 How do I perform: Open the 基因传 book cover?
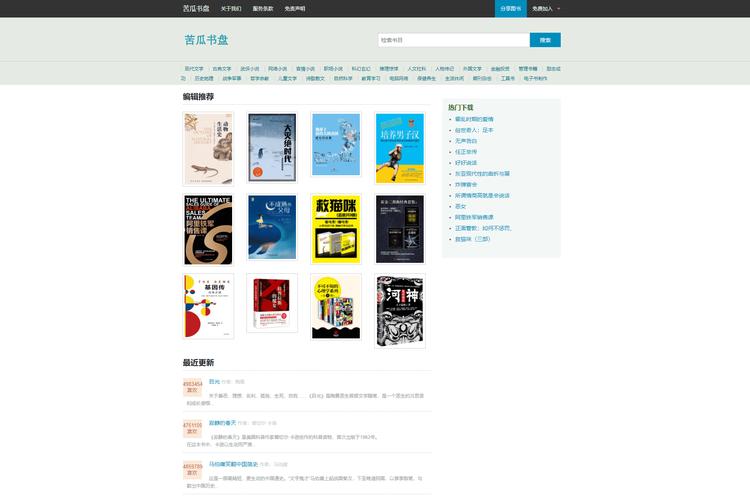tap(208, 306)
